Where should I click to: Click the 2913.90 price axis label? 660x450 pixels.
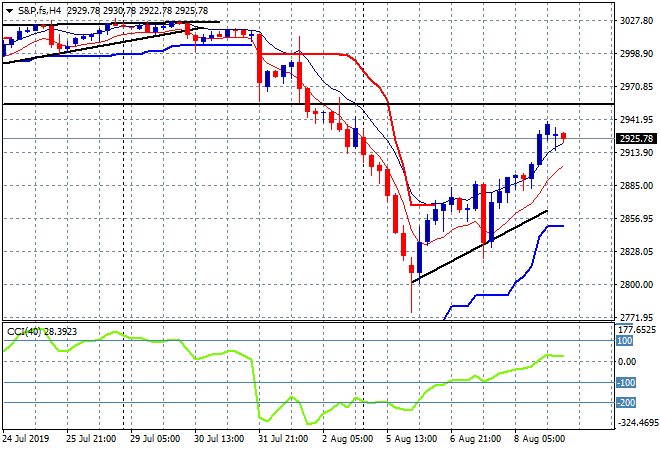636,152
